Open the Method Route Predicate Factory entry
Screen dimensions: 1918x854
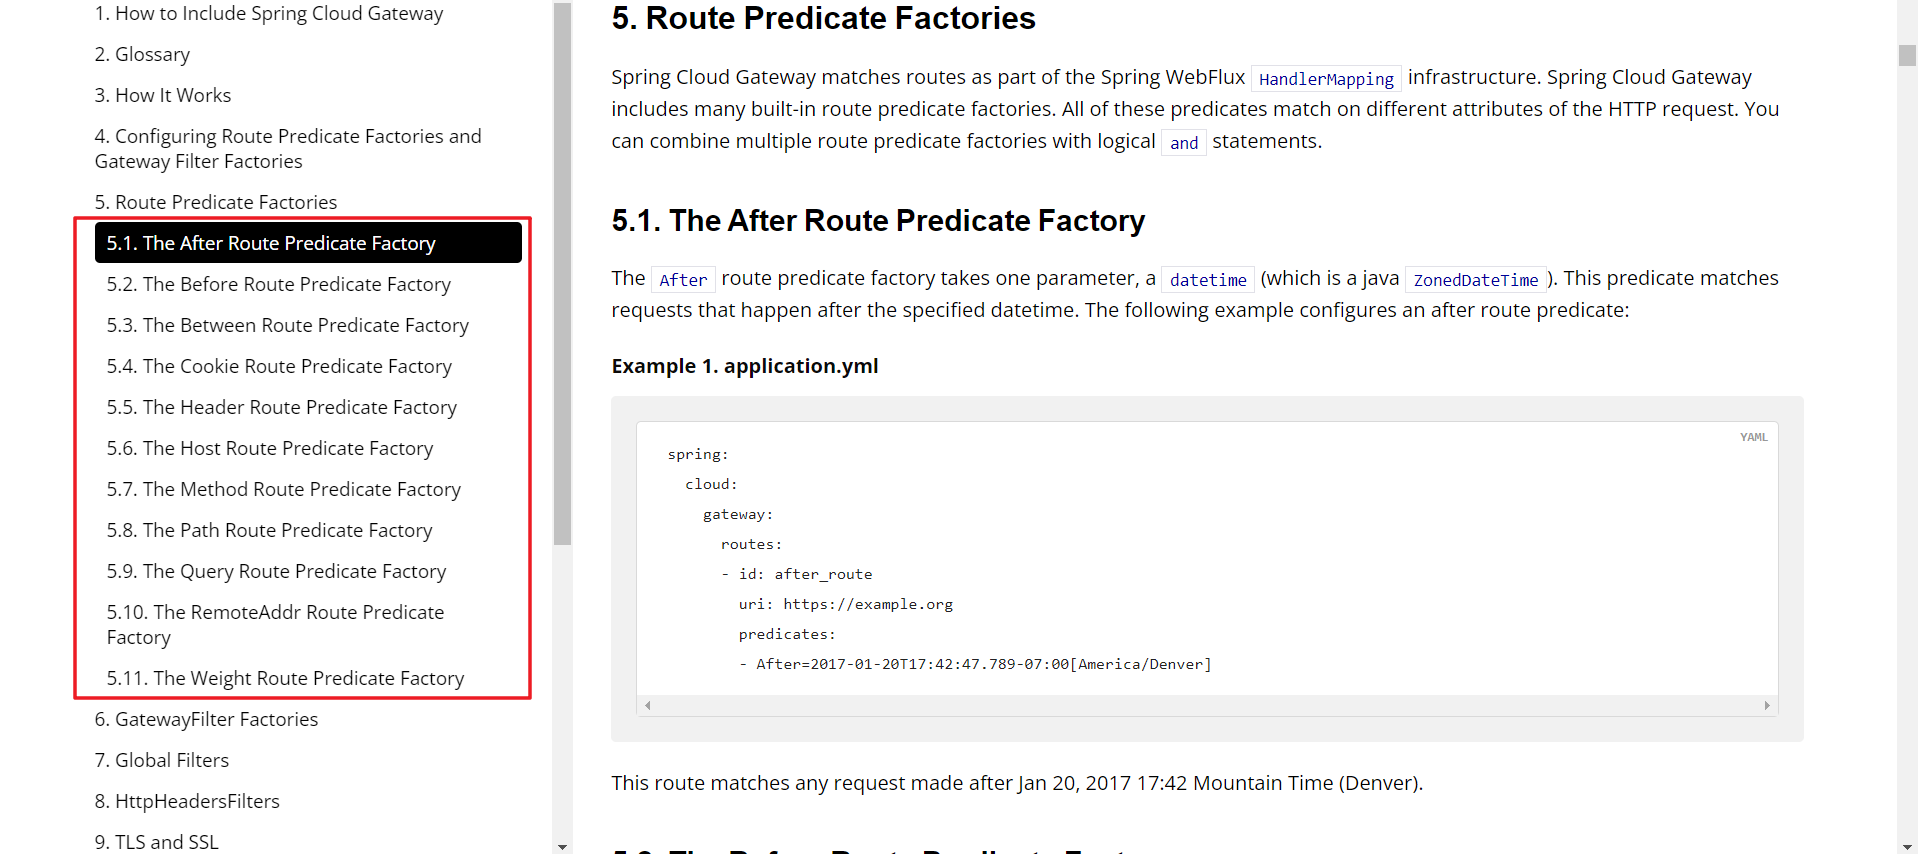(x=283, y=489)
